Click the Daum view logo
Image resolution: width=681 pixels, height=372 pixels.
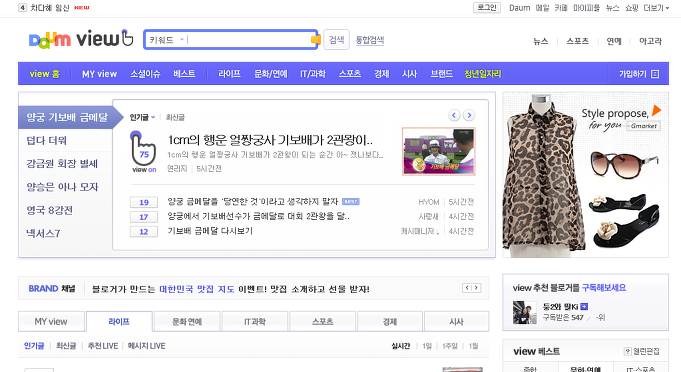(81, 40)
